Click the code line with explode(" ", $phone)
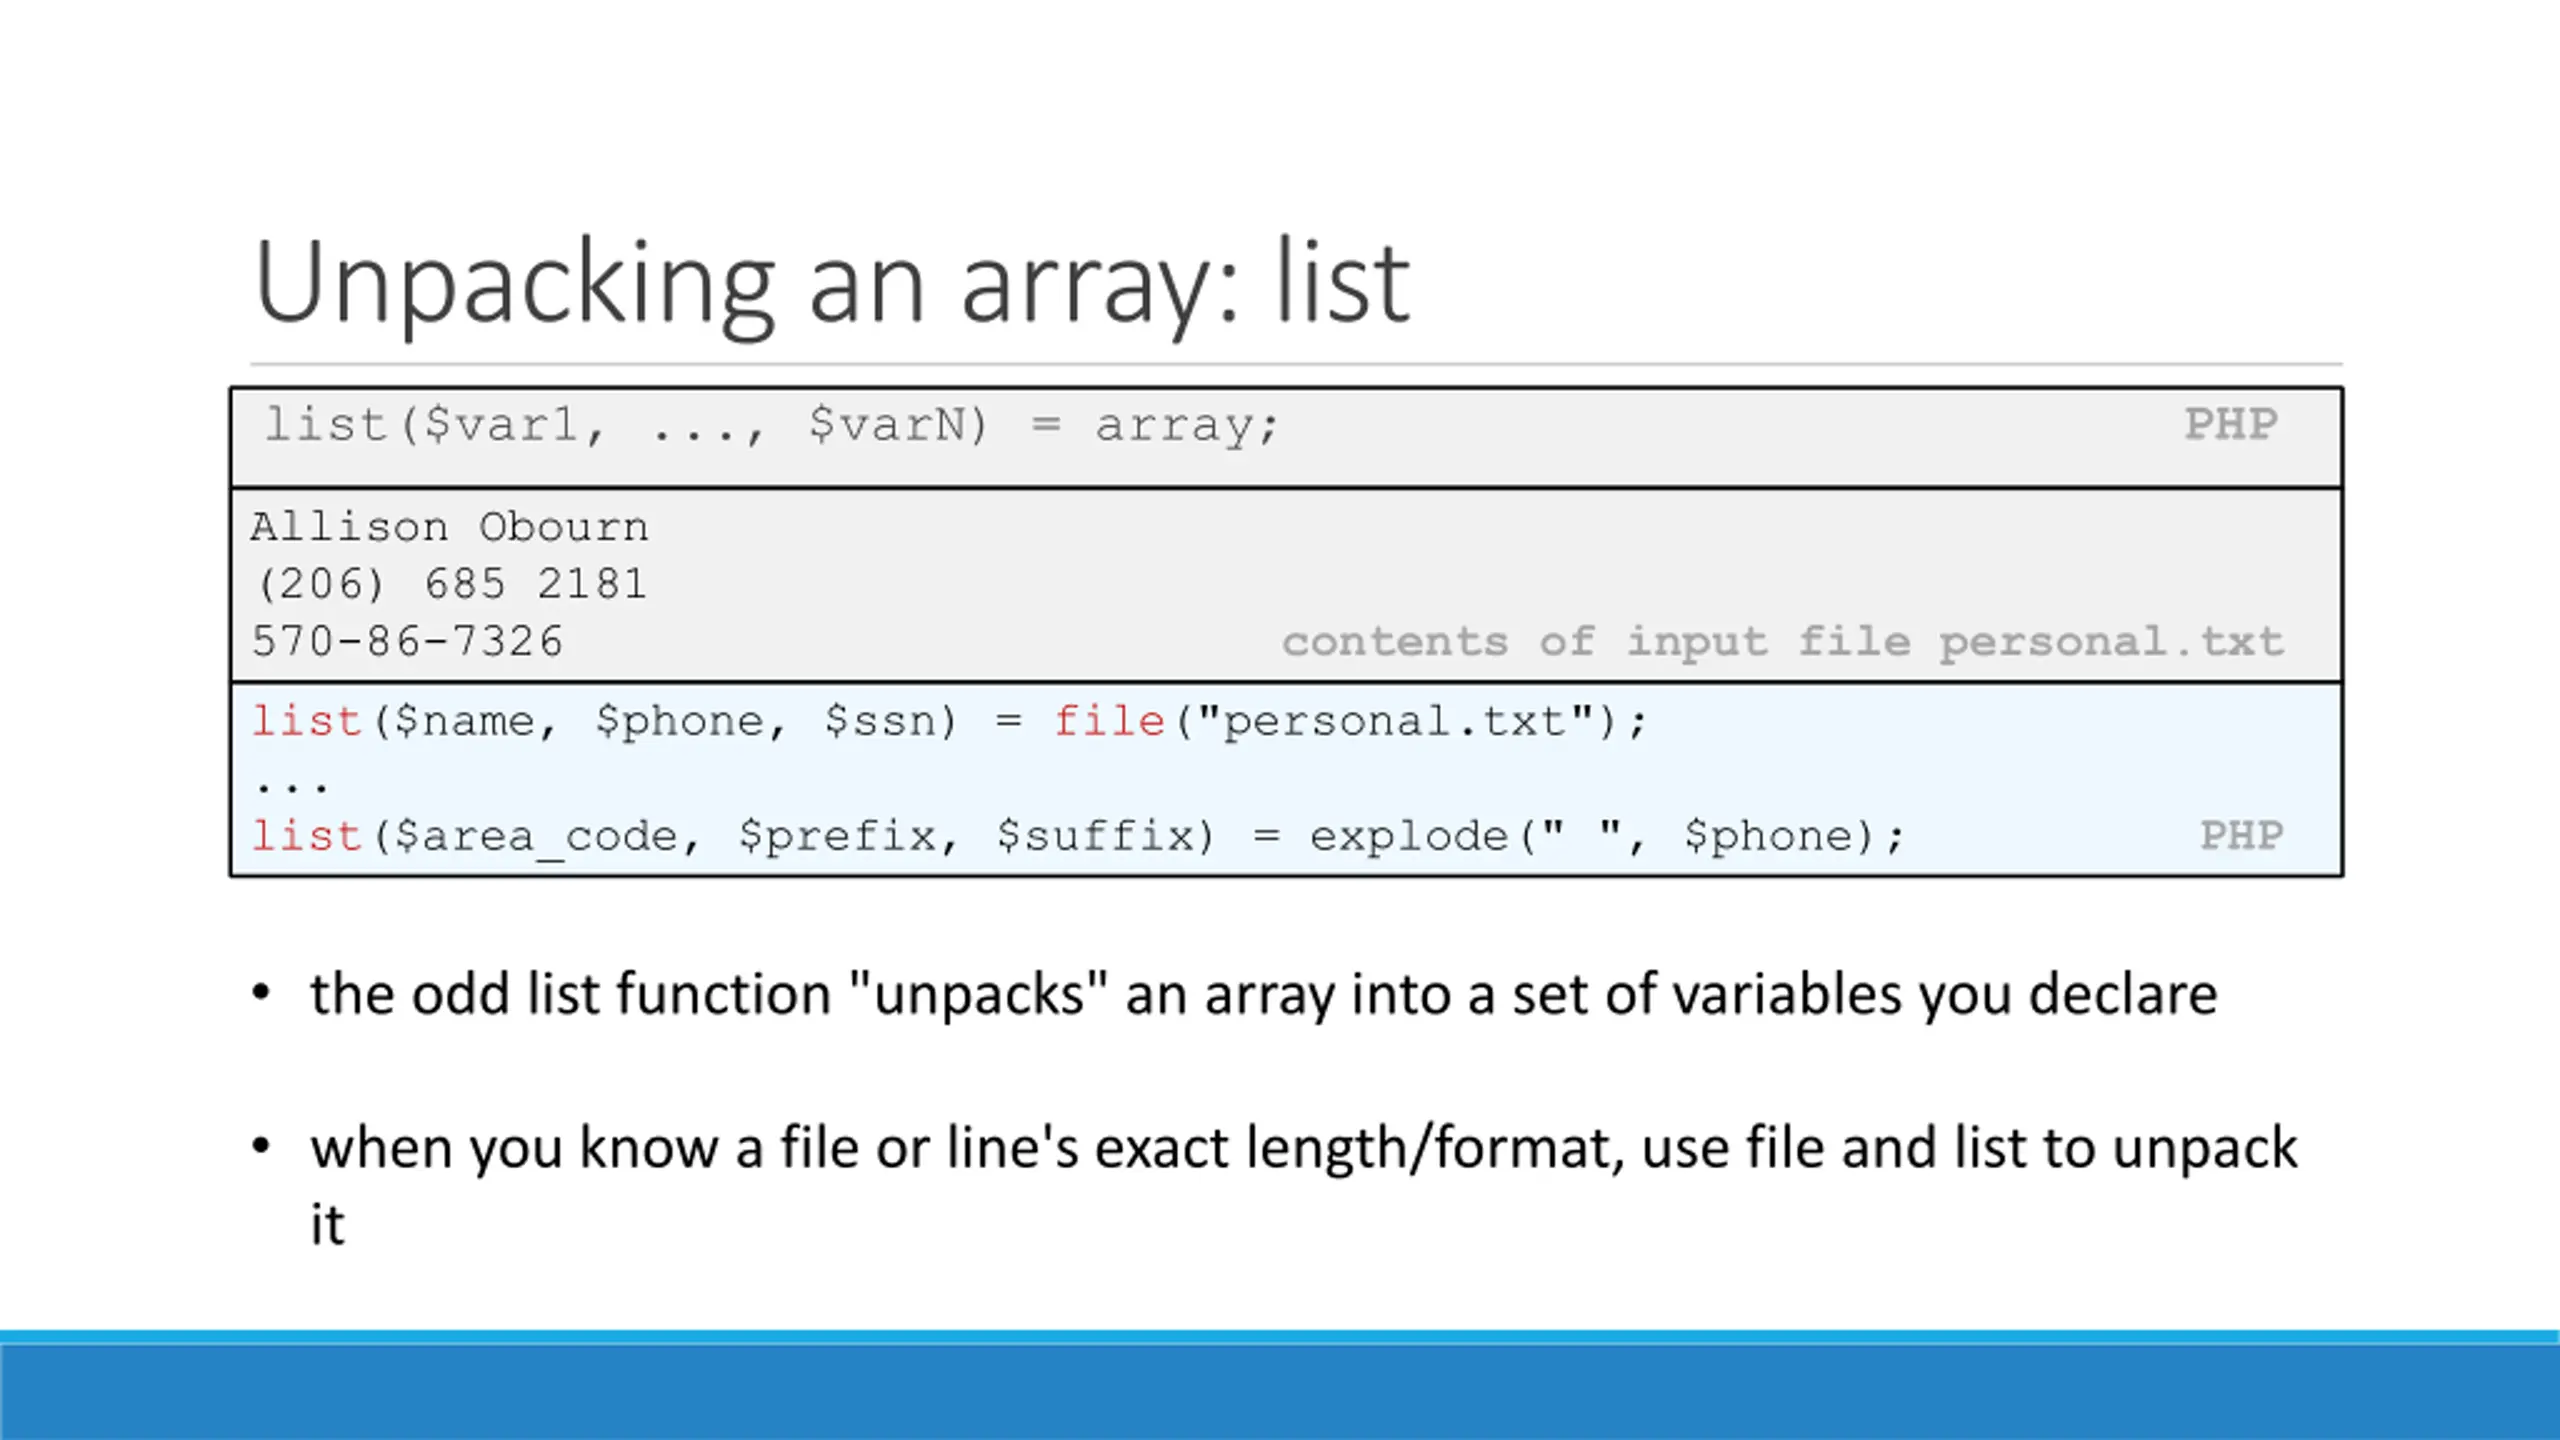Viewport: 2560px width, 1440px height. [x=1077, y=837]
